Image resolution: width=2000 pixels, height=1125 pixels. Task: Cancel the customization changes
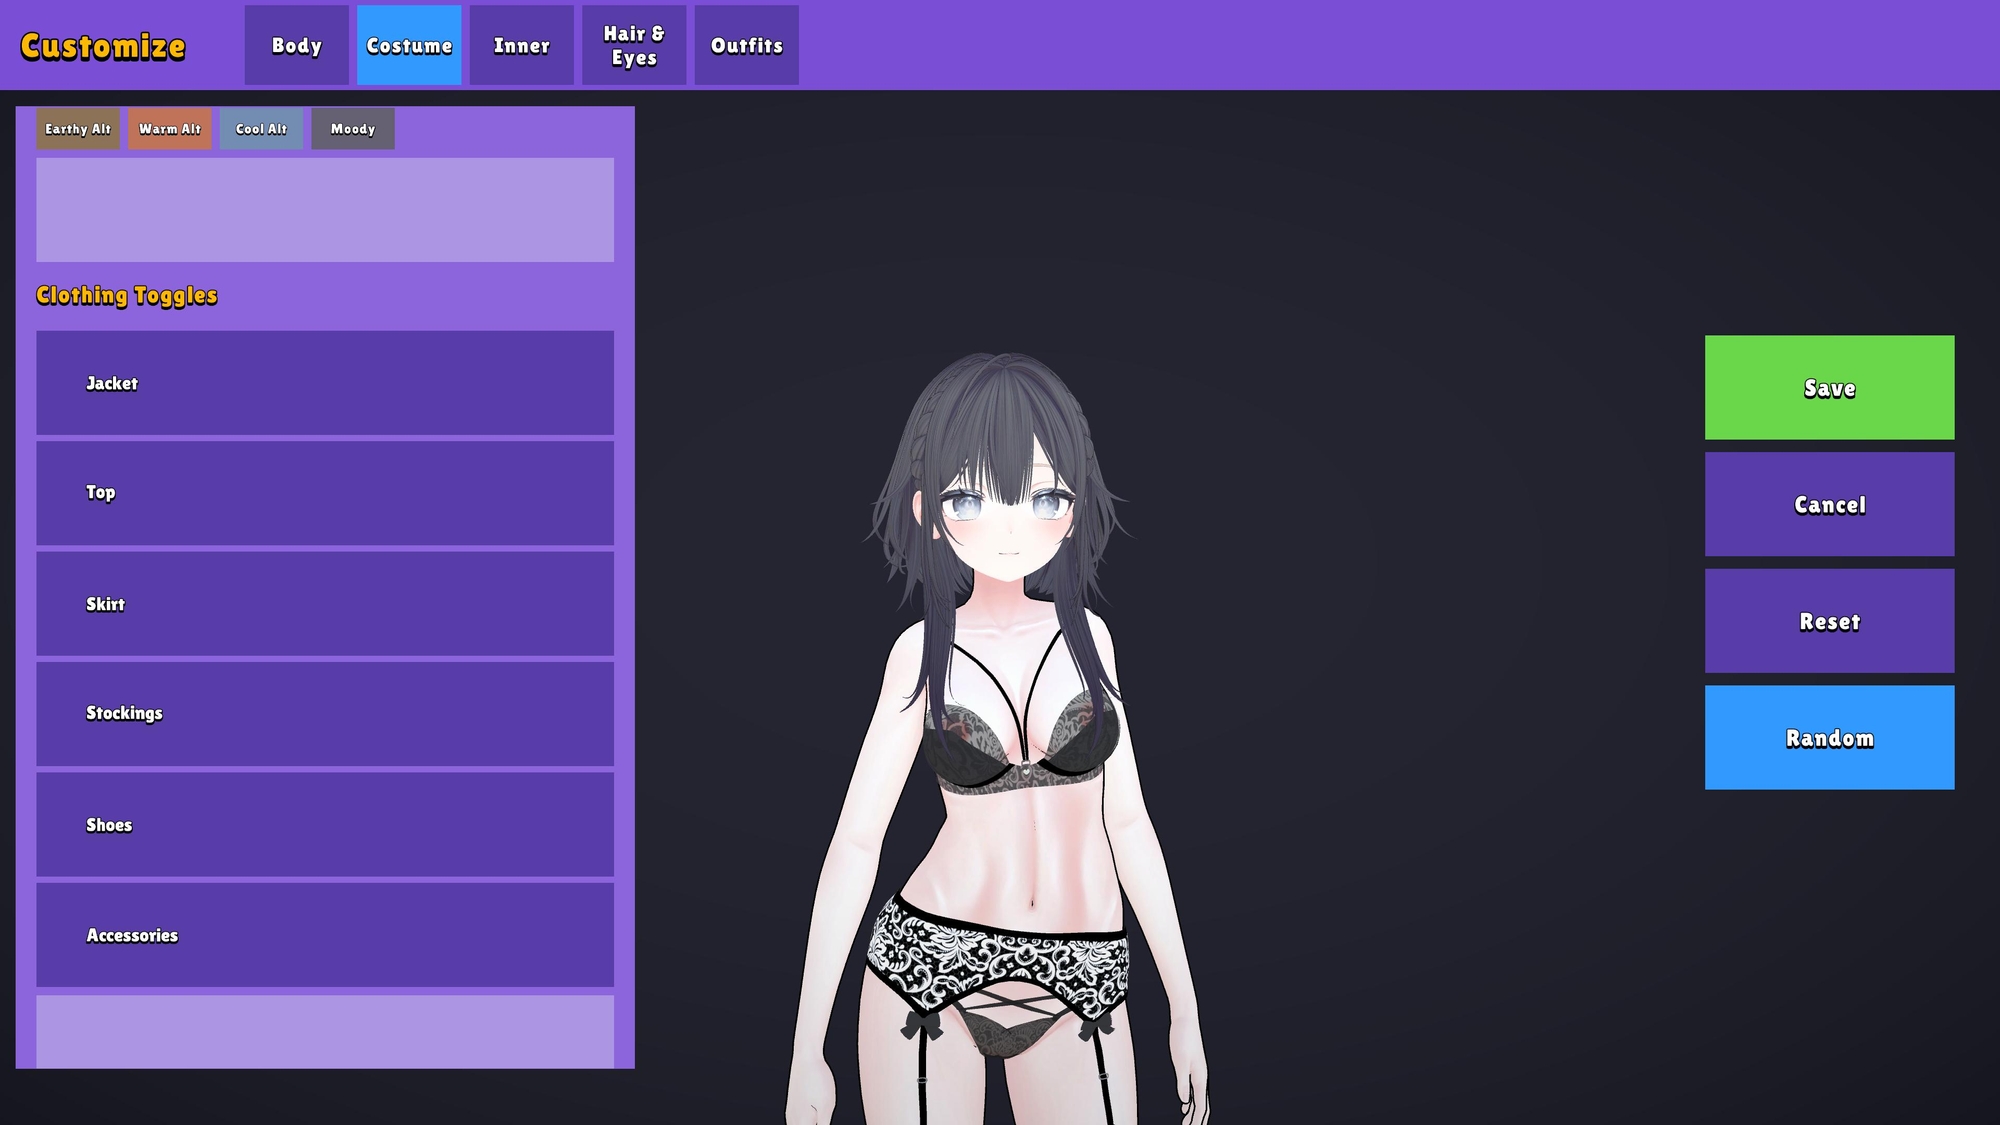[x=1829, y=504]
